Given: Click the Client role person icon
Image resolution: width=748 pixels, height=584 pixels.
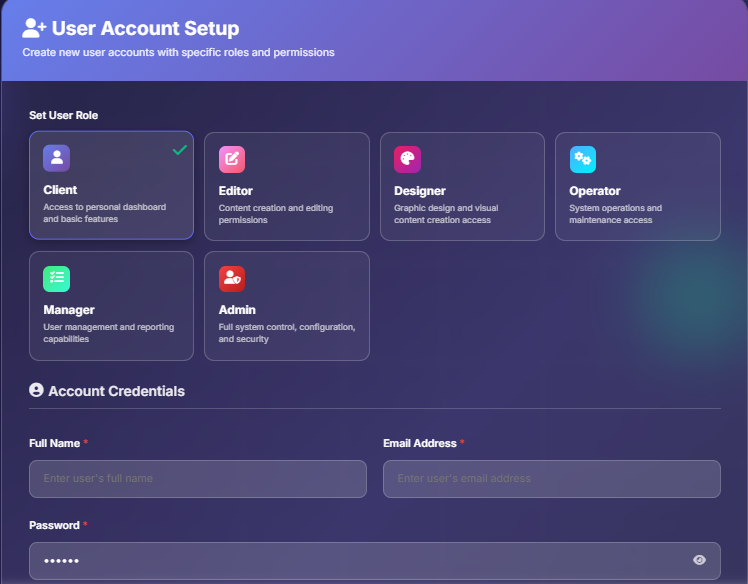Looking at the screenshot, I should (x=56, y=158).
